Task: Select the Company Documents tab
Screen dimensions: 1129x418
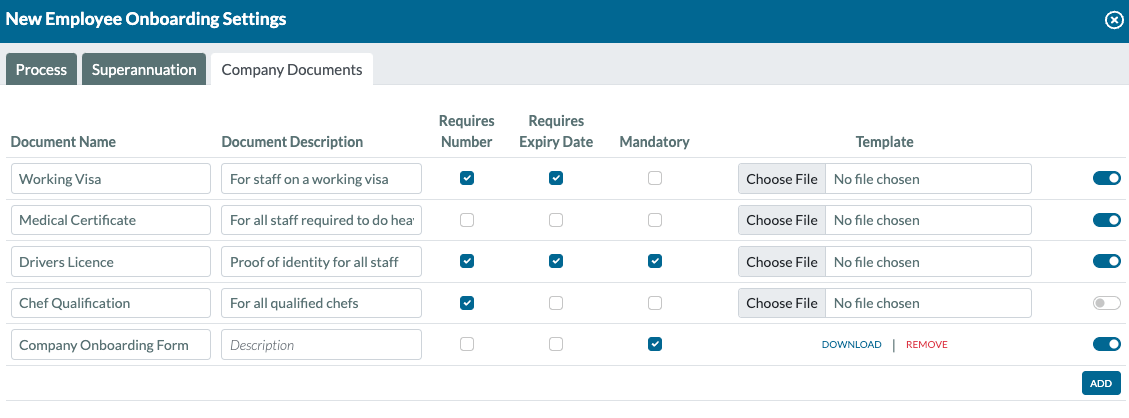Action: pyautogui.click(x=292, y=70)
